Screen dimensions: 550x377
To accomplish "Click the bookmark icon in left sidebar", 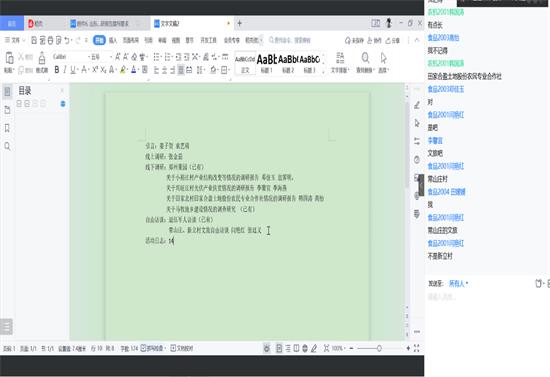I will [7, 128].
